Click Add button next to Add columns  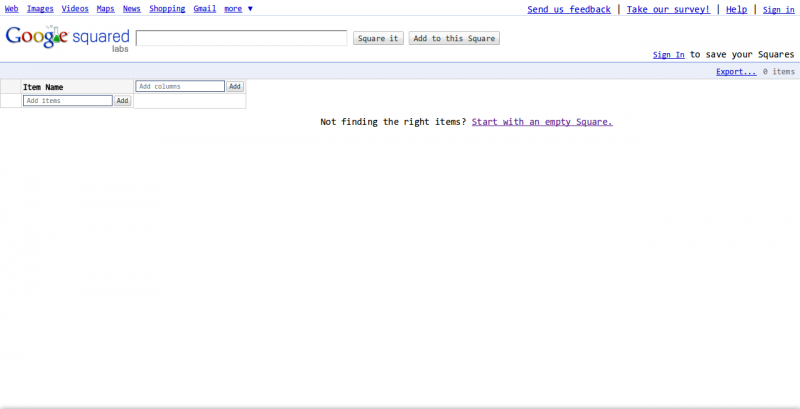tap(235, 86)
